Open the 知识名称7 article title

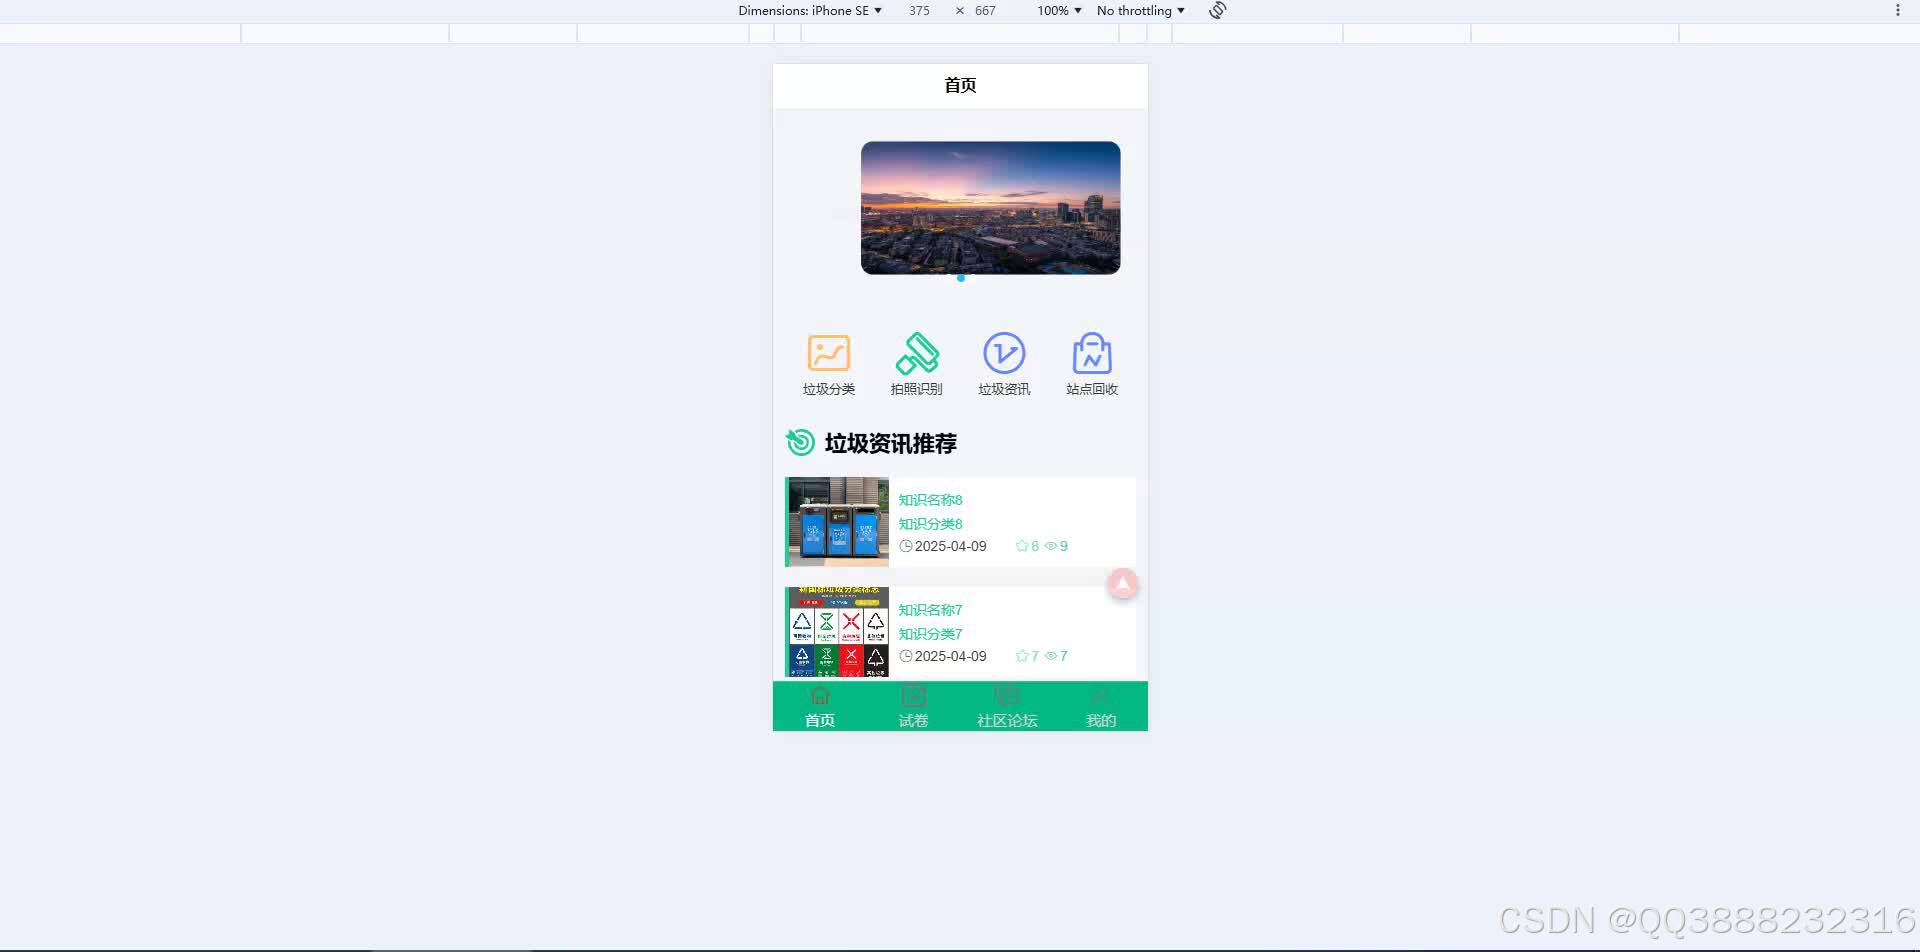[930, 610]
